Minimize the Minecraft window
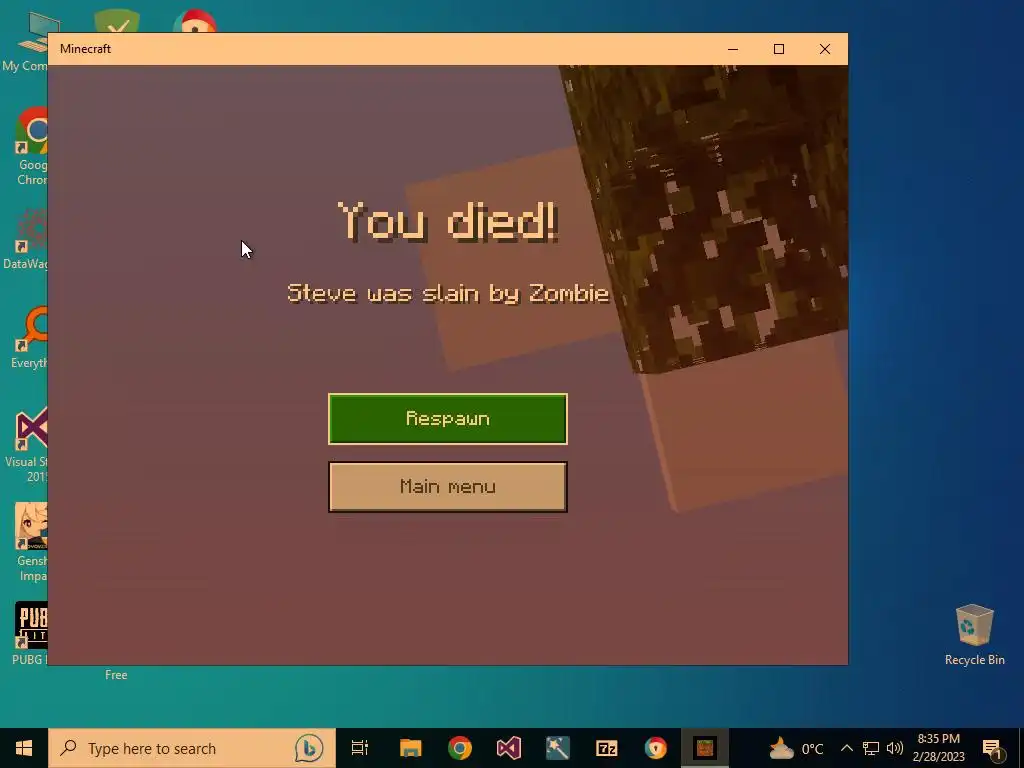 click(x=733, y=49)
